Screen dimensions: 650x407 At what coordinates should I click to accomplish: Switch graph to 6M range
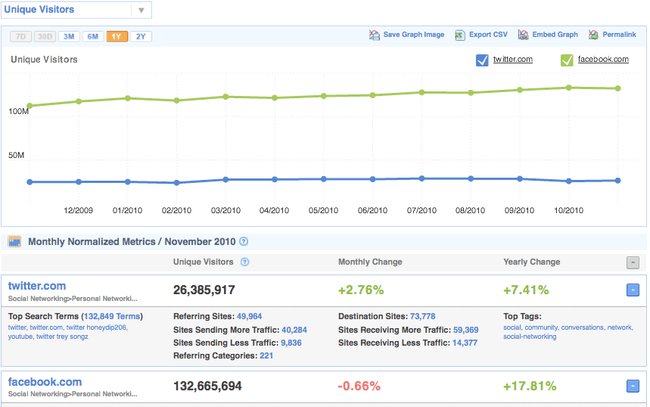click(x=93, y=36)
